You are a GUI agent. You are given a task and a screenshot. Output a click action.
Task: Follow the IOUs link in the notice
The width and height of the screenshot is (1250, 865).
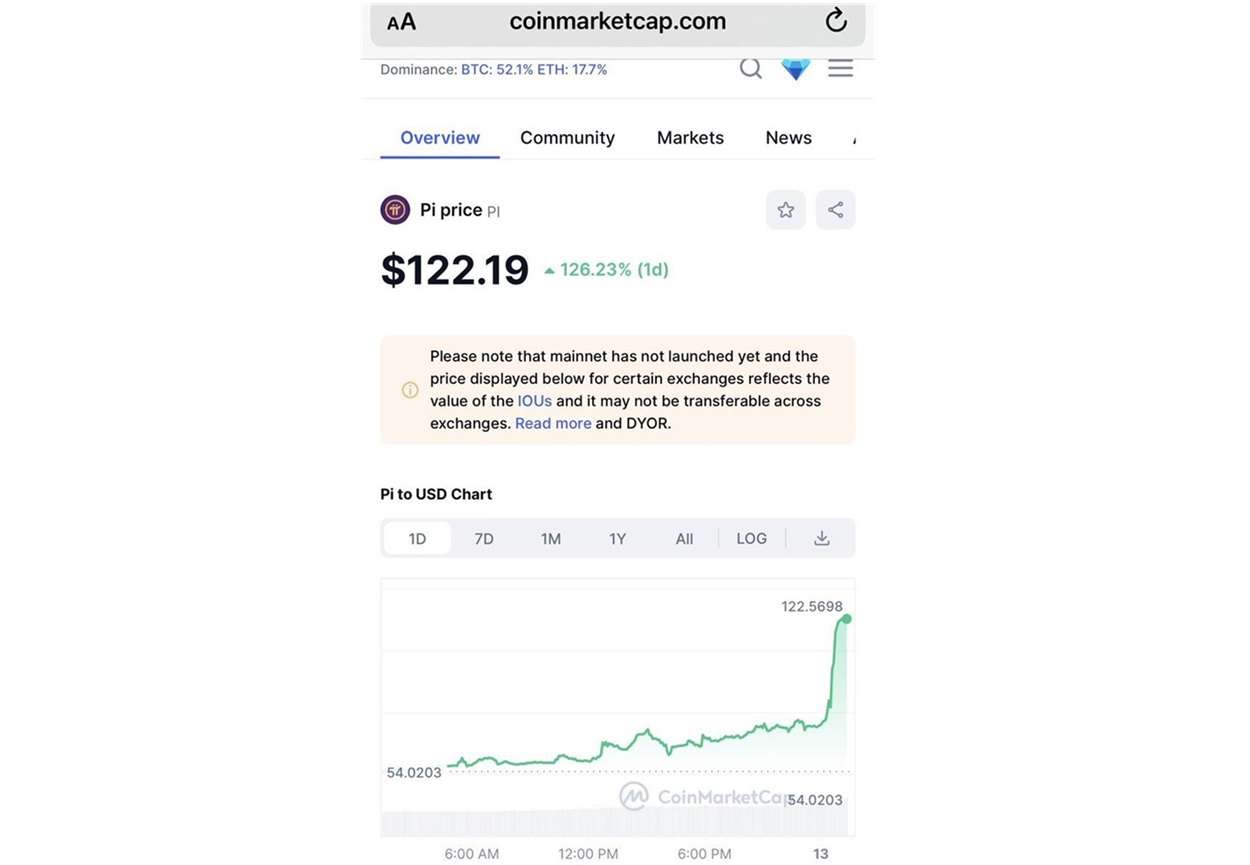tap(535, 401)
